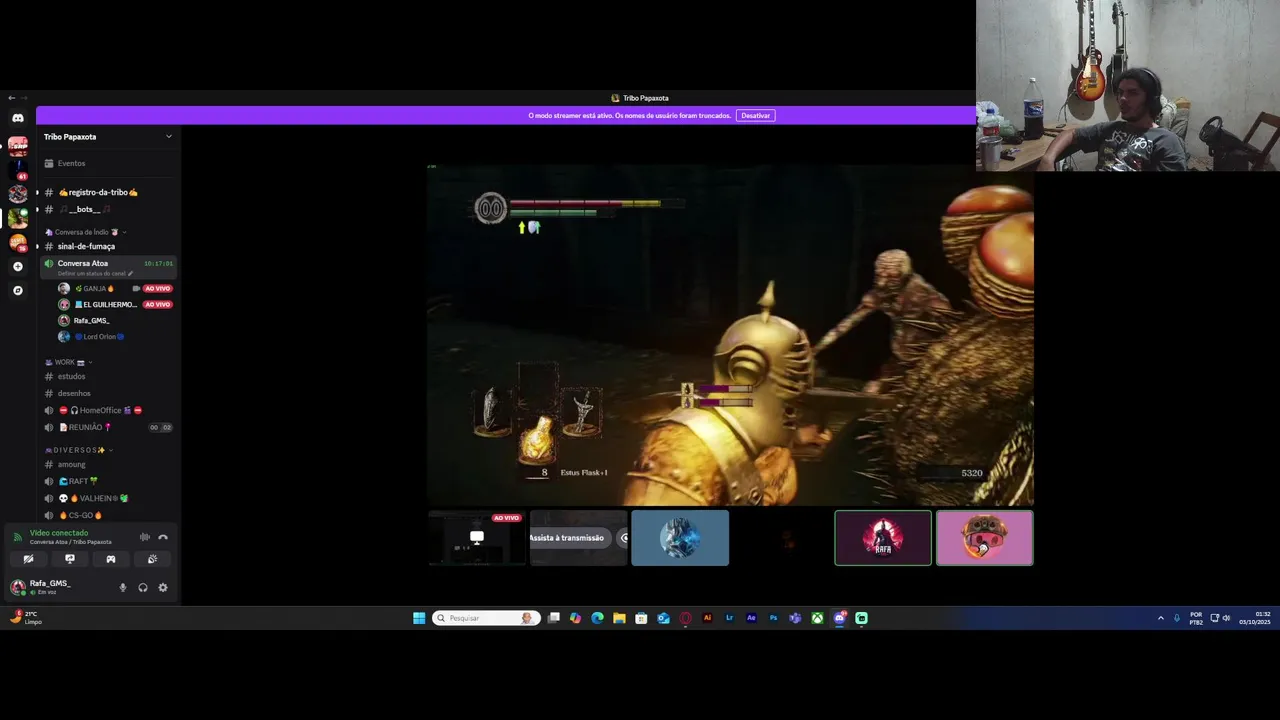Open Adobe Lightroom from taskbar

(729, 618)
